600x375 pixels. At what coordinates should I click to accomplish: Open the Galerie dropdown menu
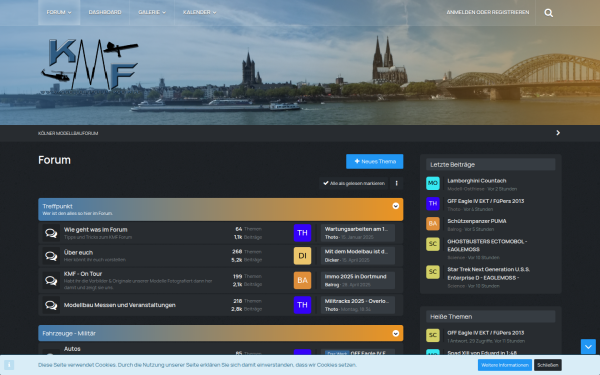click(x=152, y=12)
